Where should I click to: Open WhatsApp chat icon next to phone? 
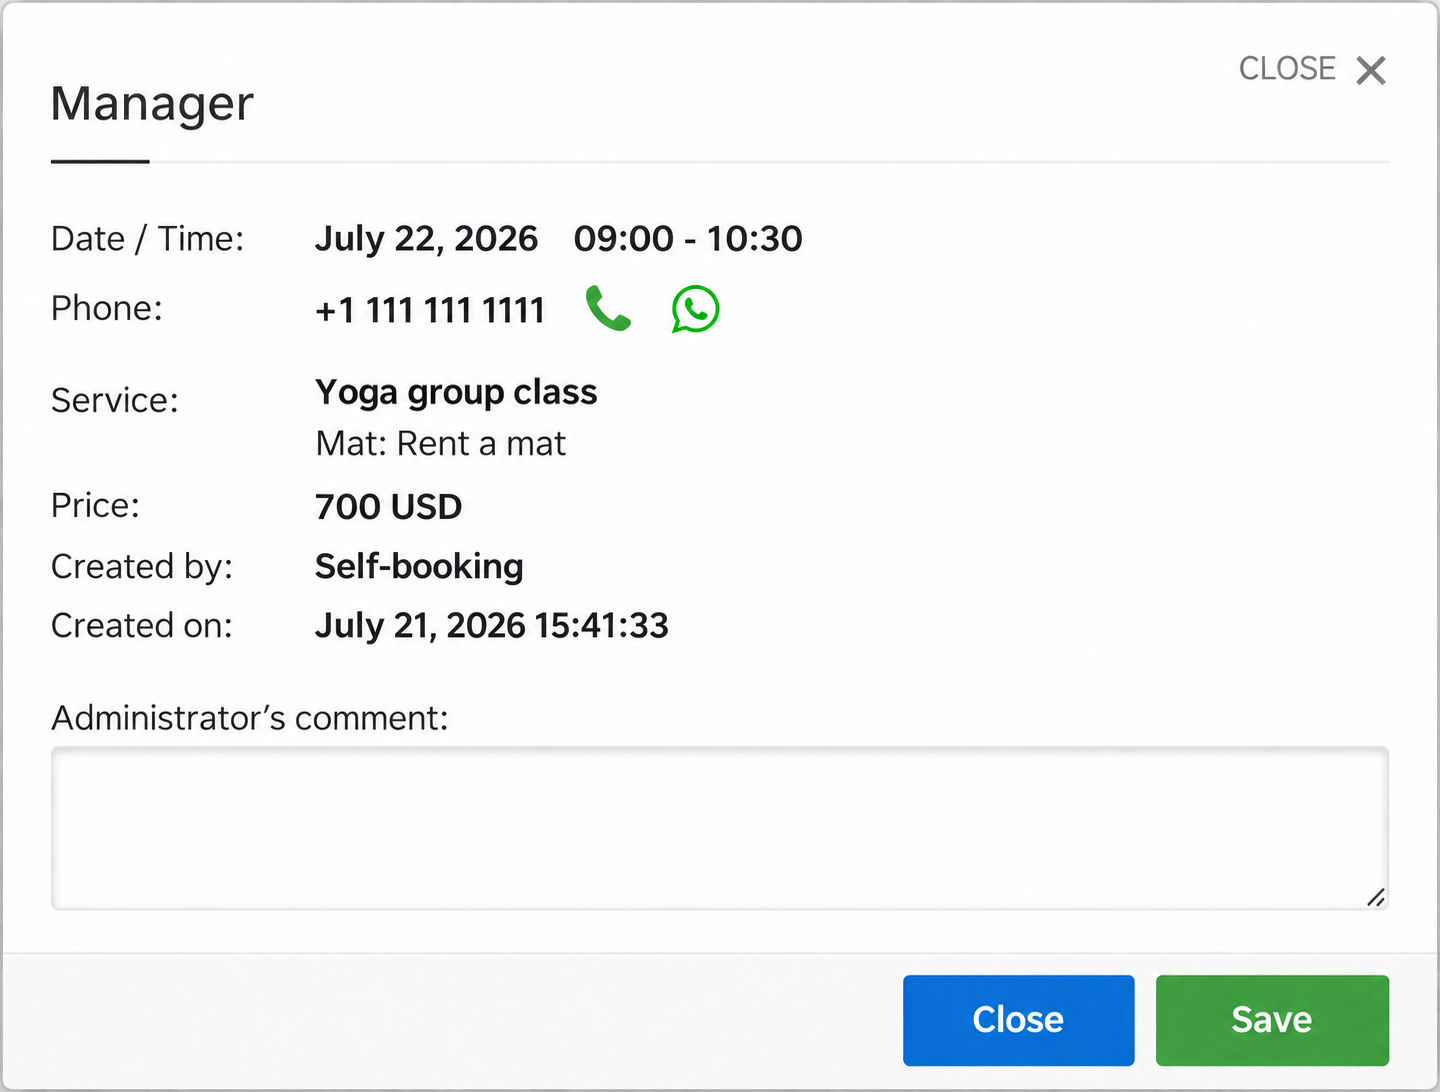coord(695,309)
